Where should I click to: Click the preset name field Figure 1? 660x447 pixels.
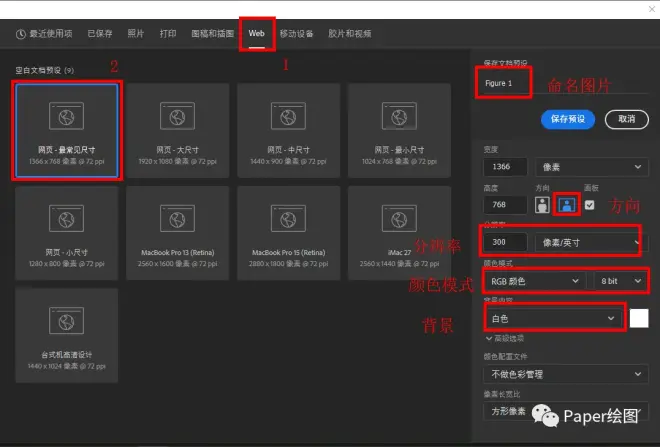[x=564, y=83]
